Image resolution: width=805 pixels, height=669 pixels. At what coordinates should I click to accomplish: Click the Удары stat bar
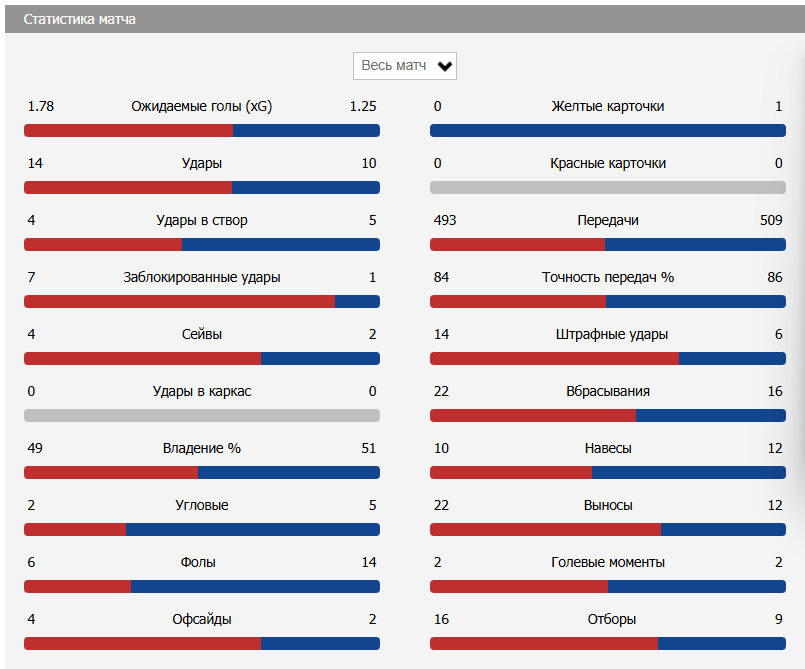tap(201, 187)
